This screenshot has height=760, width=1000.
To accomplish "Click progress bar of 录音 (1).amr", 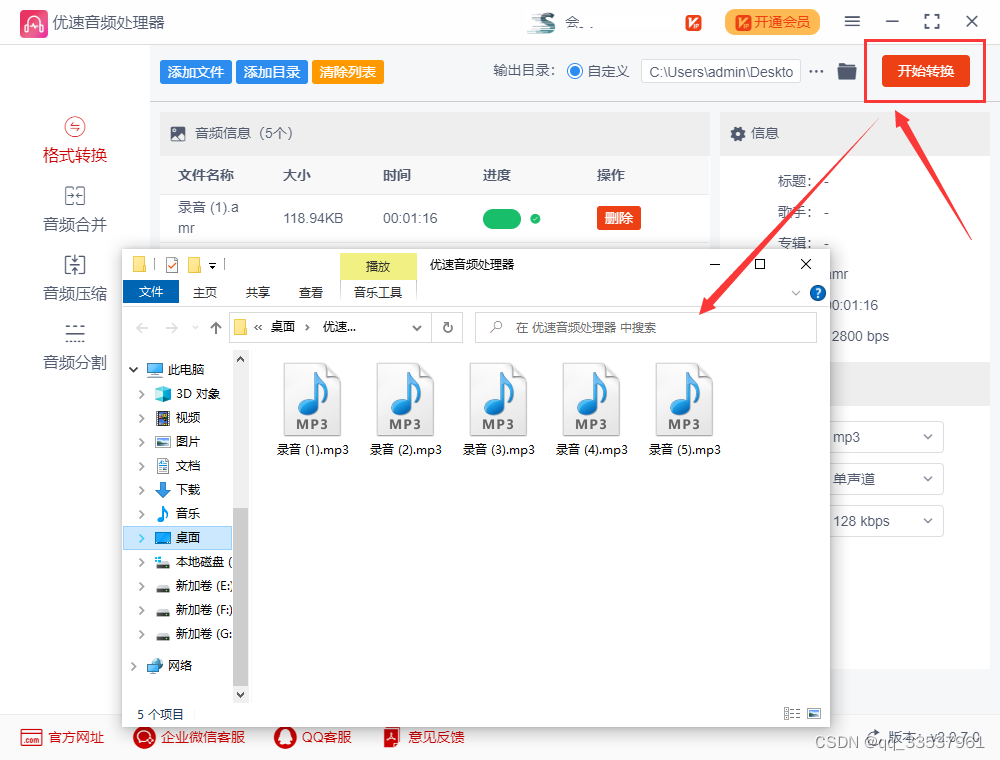I will click(502, 219).
